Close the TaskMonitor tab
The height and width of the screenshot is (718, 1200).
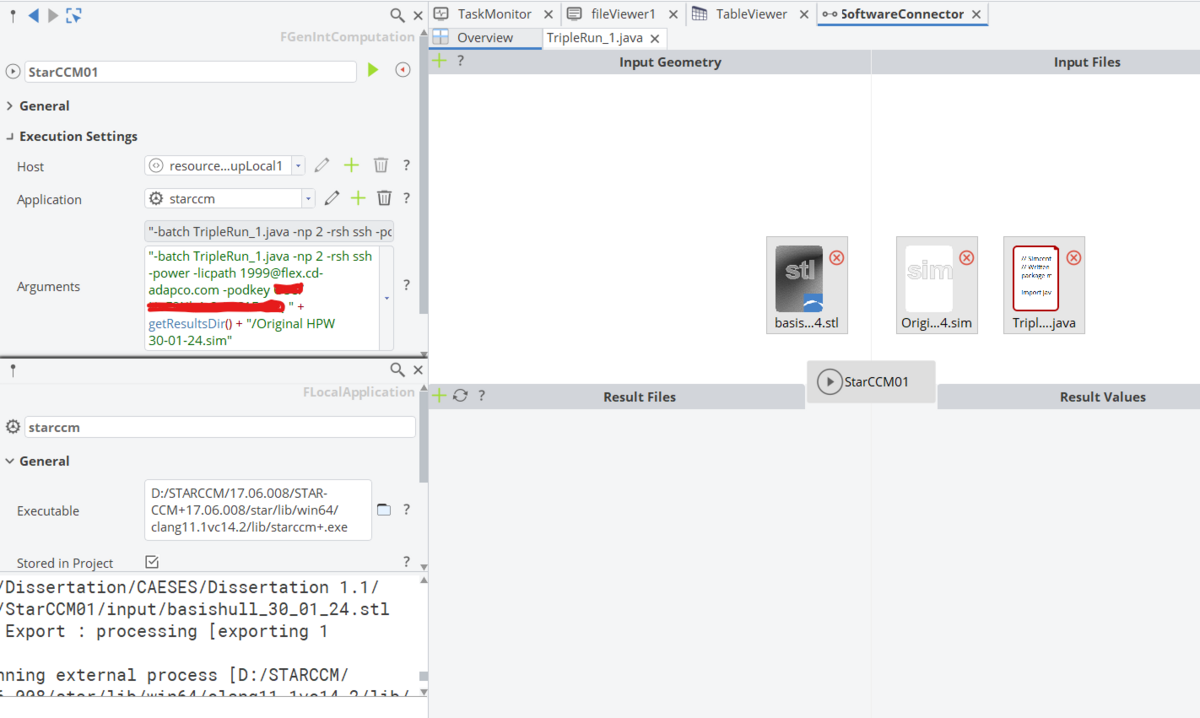point(549,15)
